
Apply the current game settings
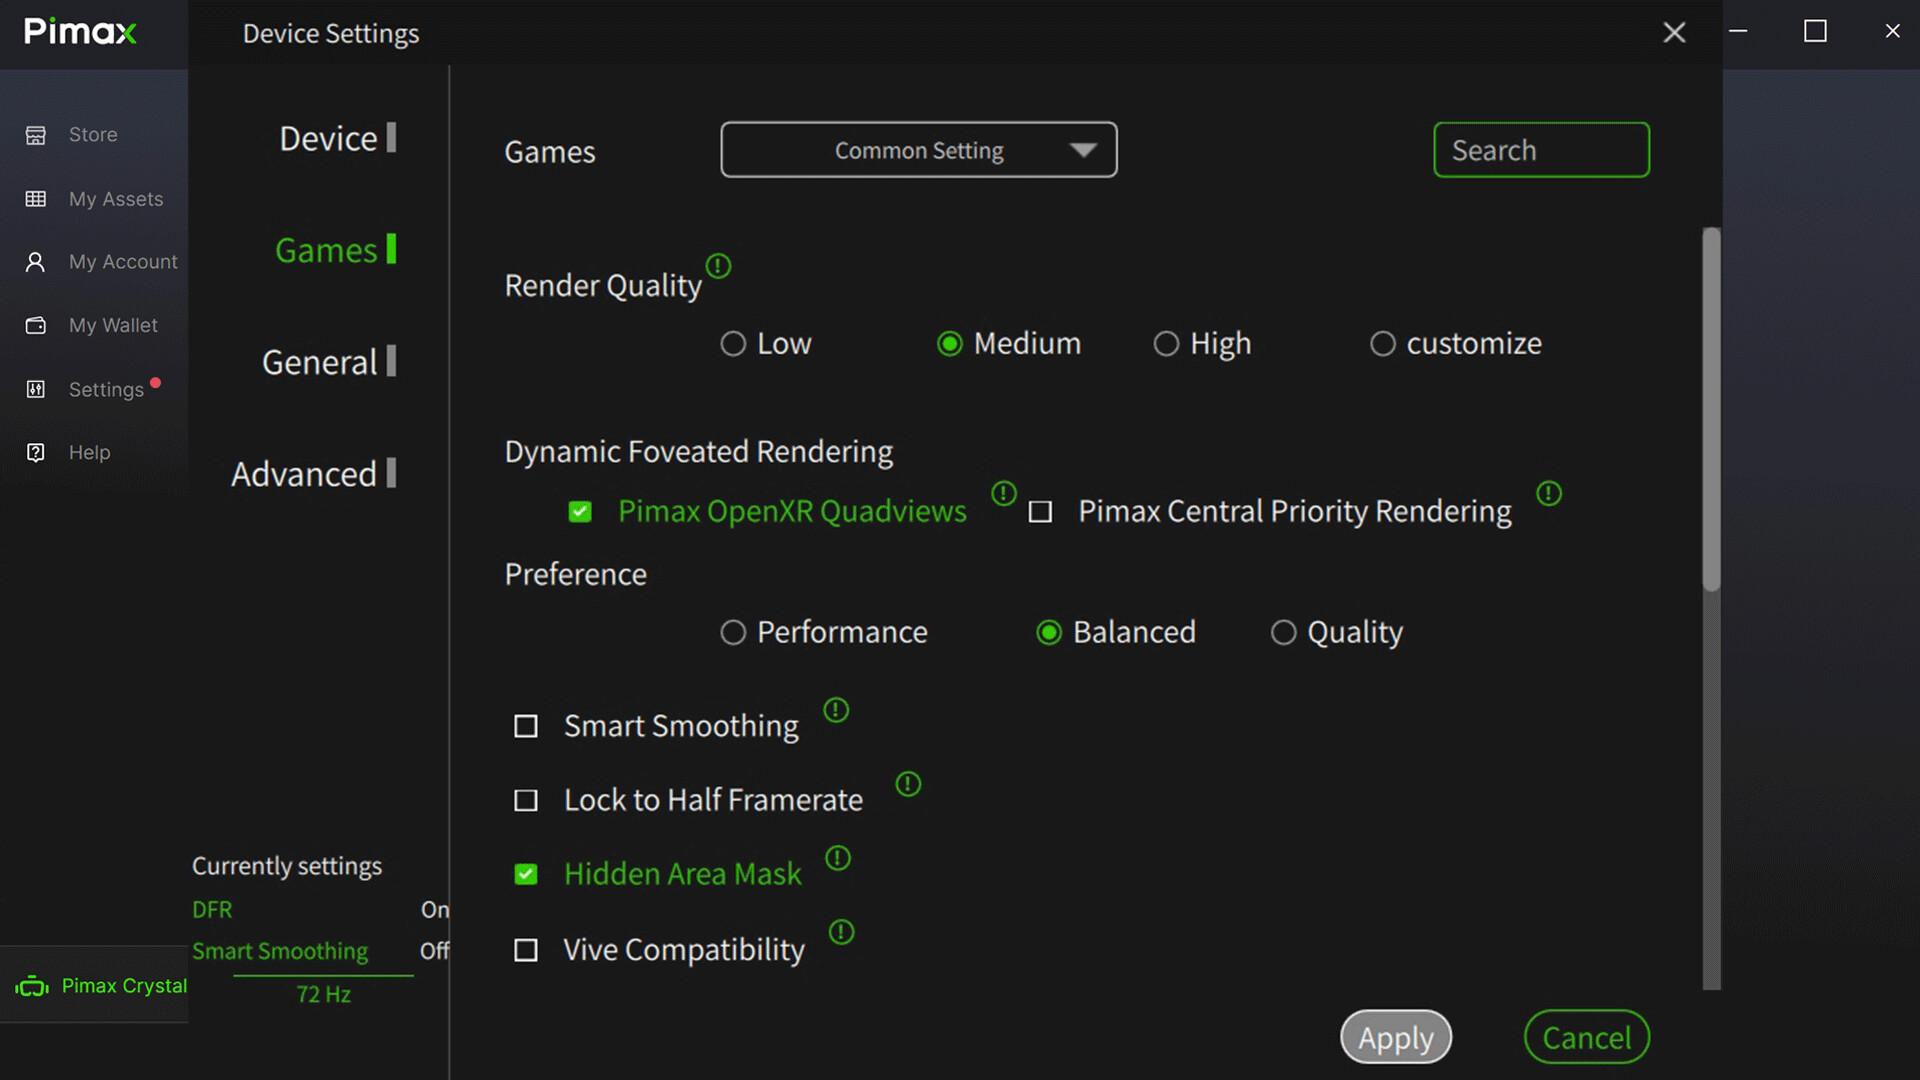click(x=1396, y=1037)
